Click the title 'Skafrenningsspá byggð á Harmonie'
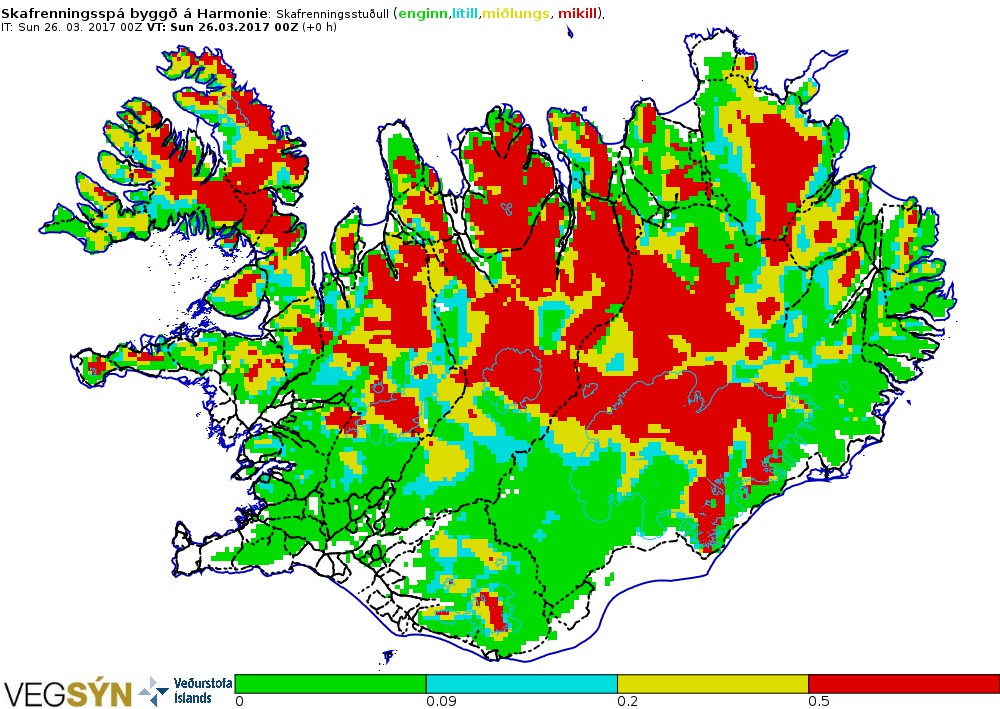This screenshot has width=1000, height=709. point(135,13)
